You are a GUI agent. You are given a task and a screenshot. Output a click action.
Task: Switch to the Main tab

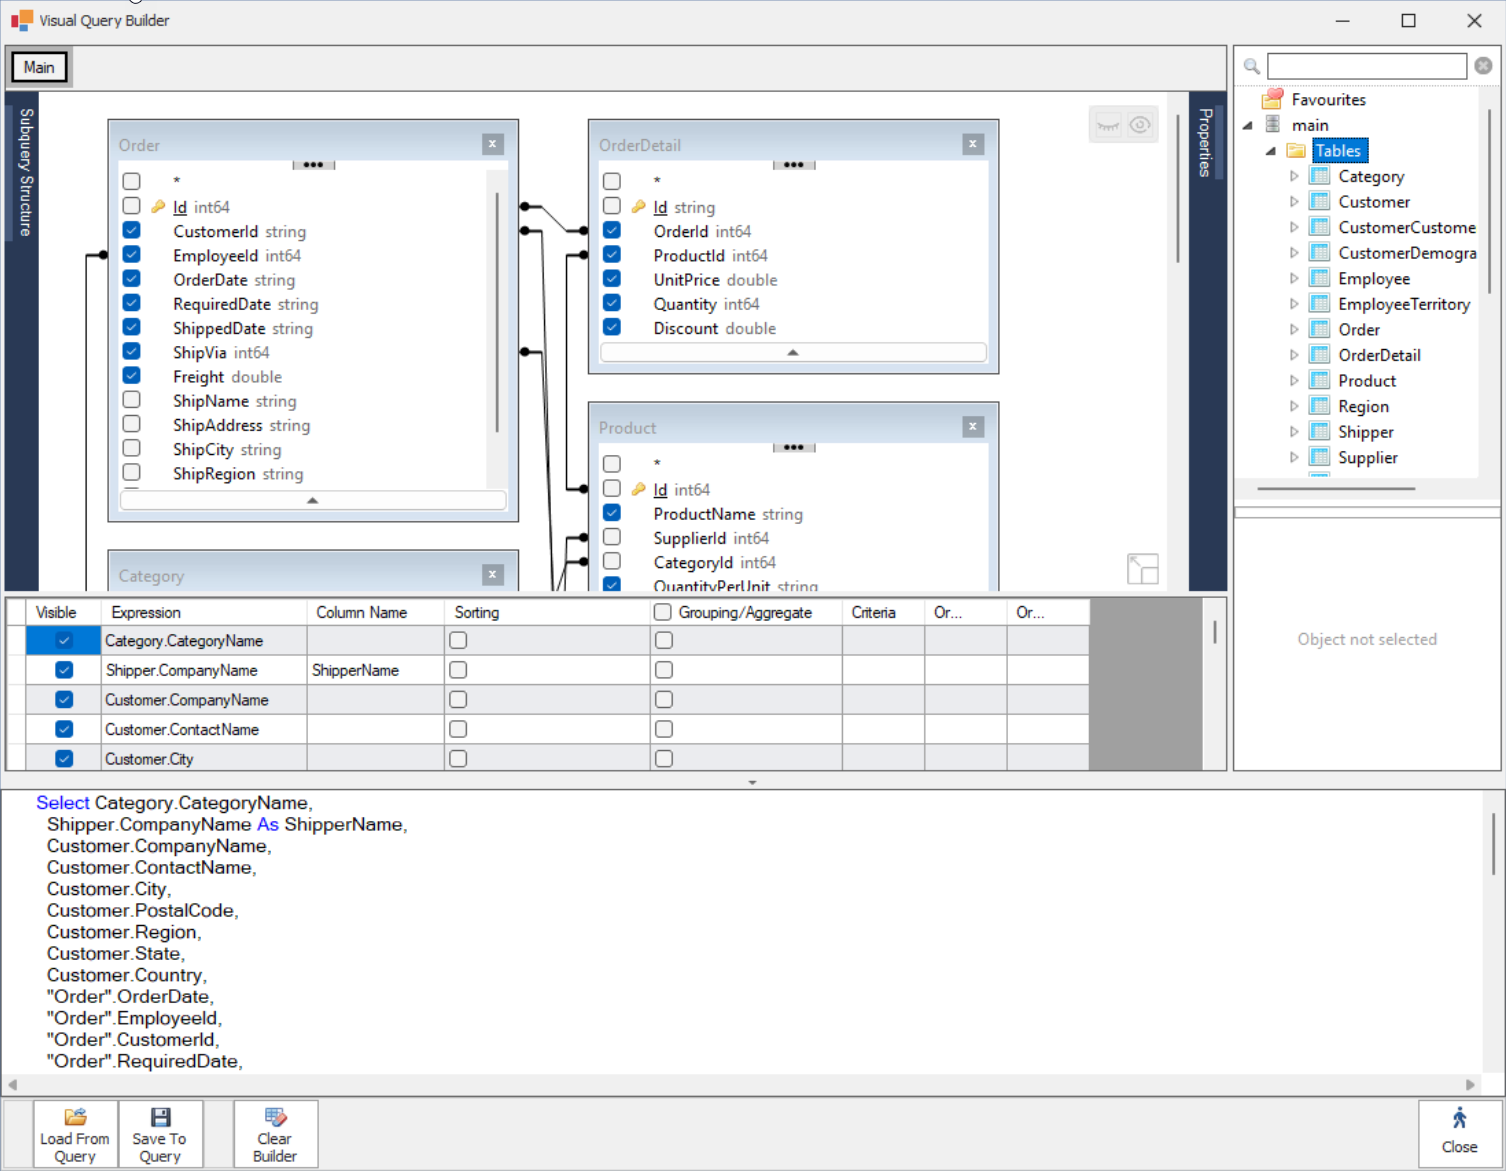pos(38,66)
